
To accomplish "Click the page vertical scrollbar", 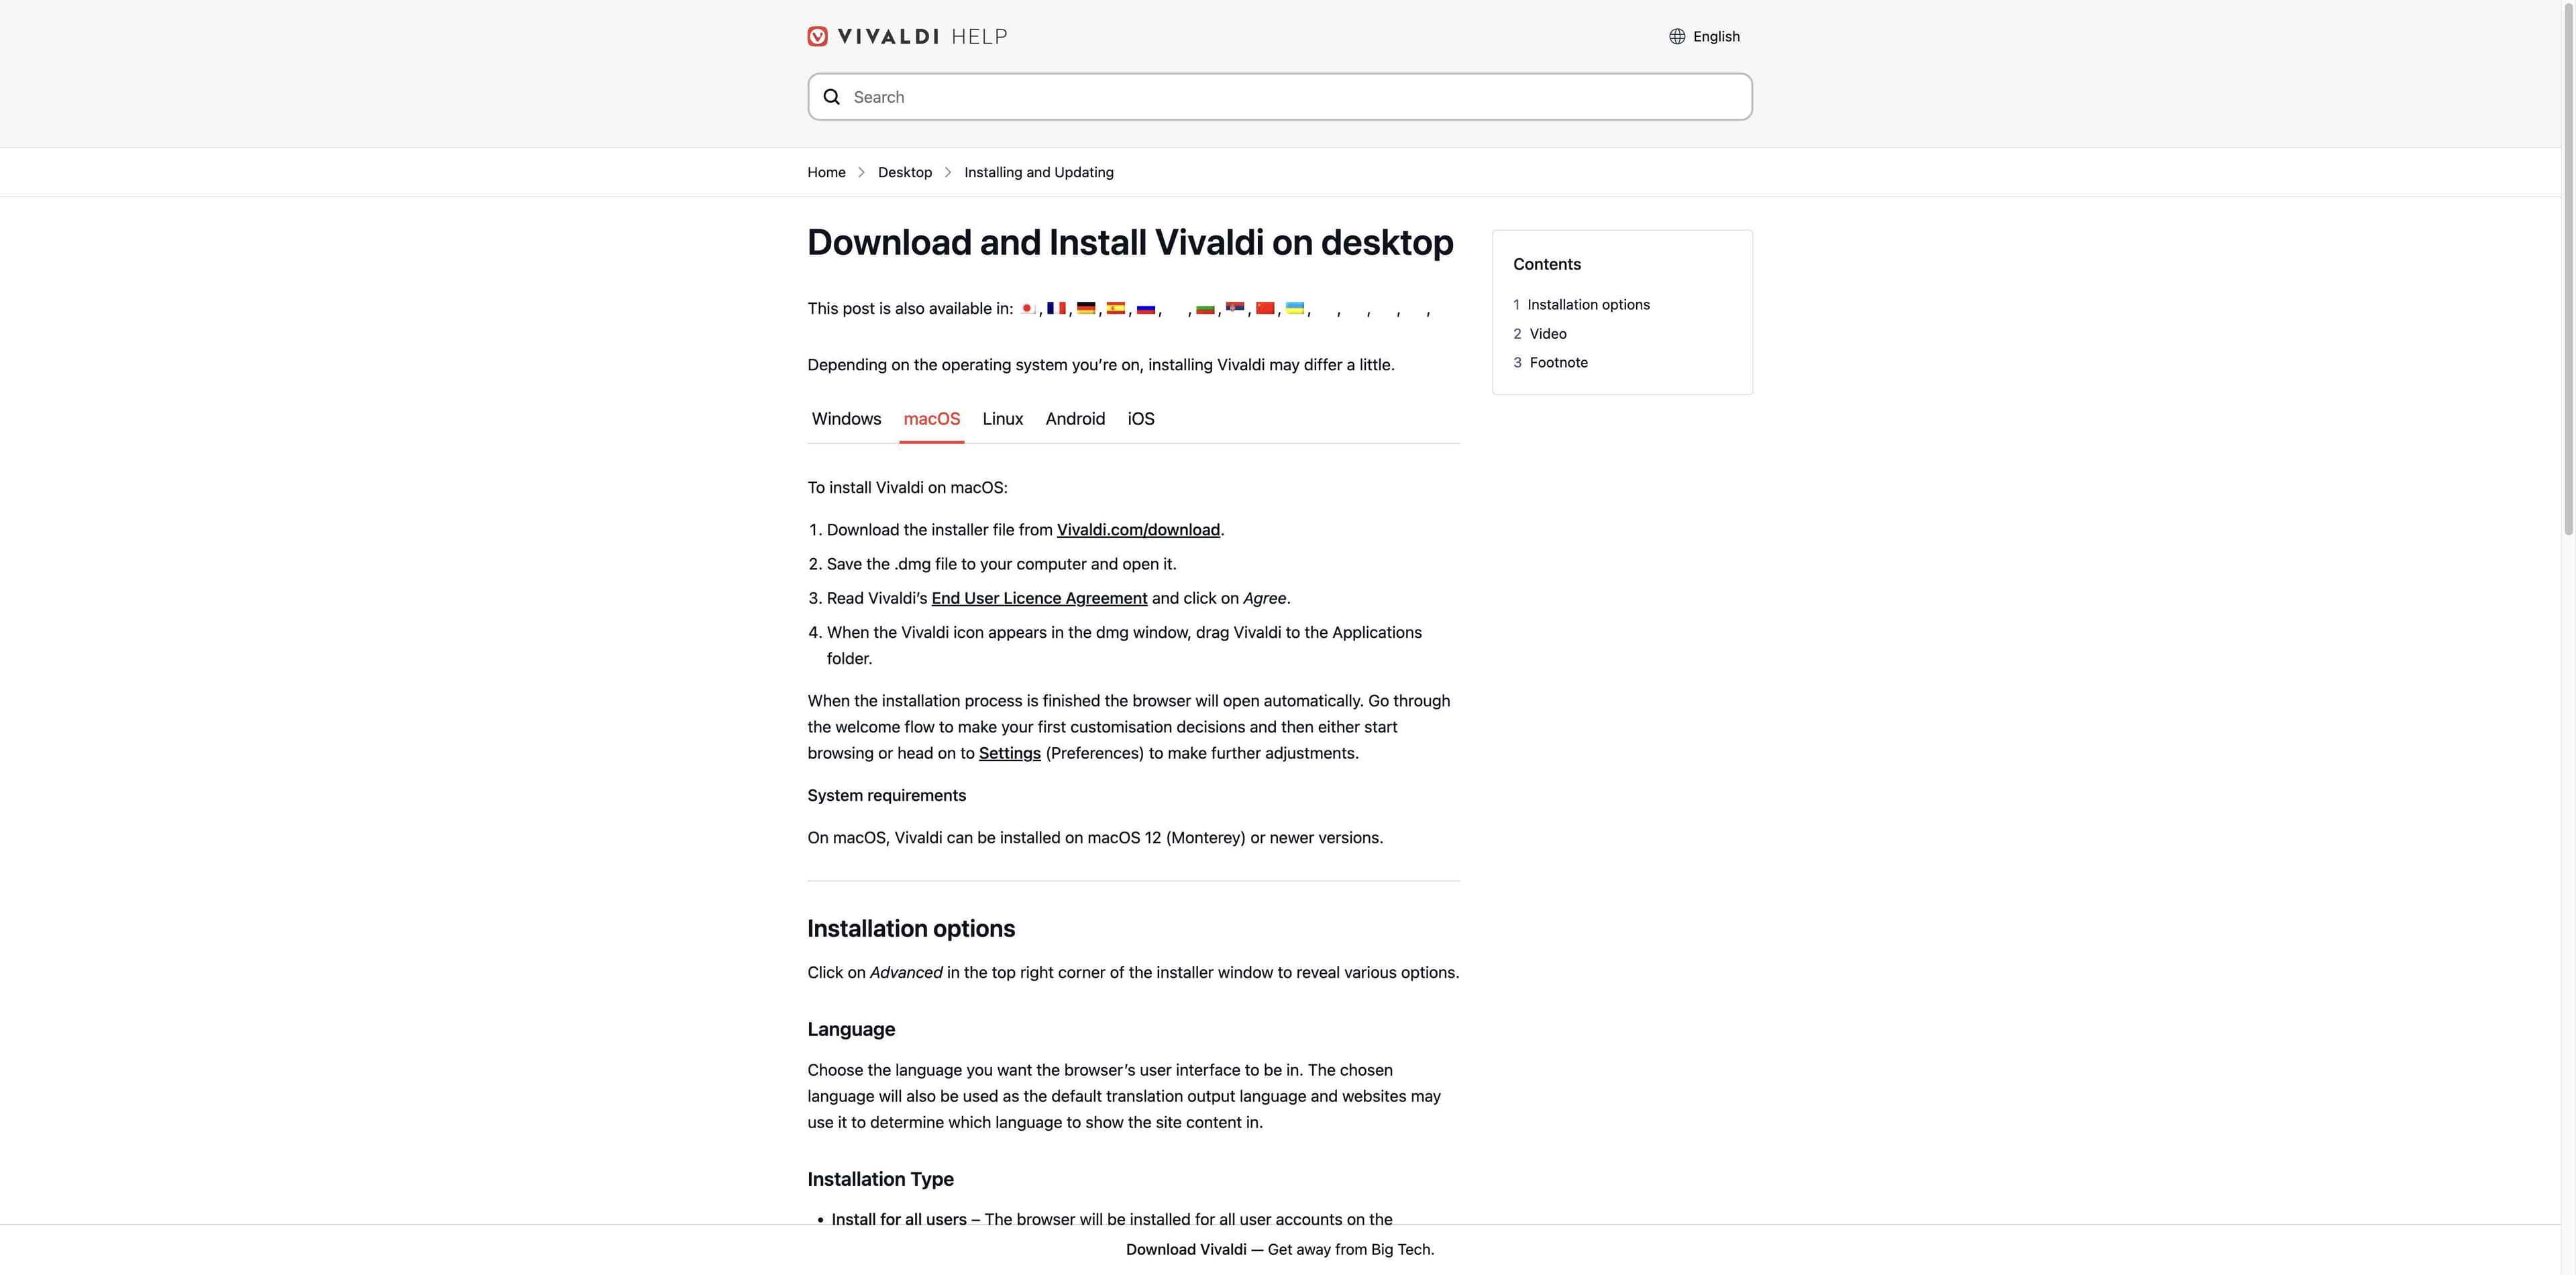I will click(2568, 270).
